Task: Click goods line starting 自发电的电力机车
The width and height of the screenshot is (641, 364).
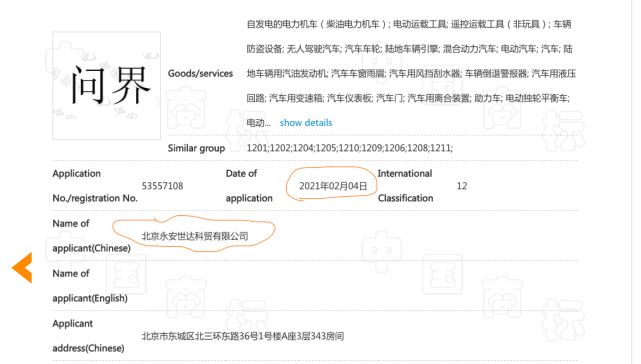Action: tap(409, 24)
